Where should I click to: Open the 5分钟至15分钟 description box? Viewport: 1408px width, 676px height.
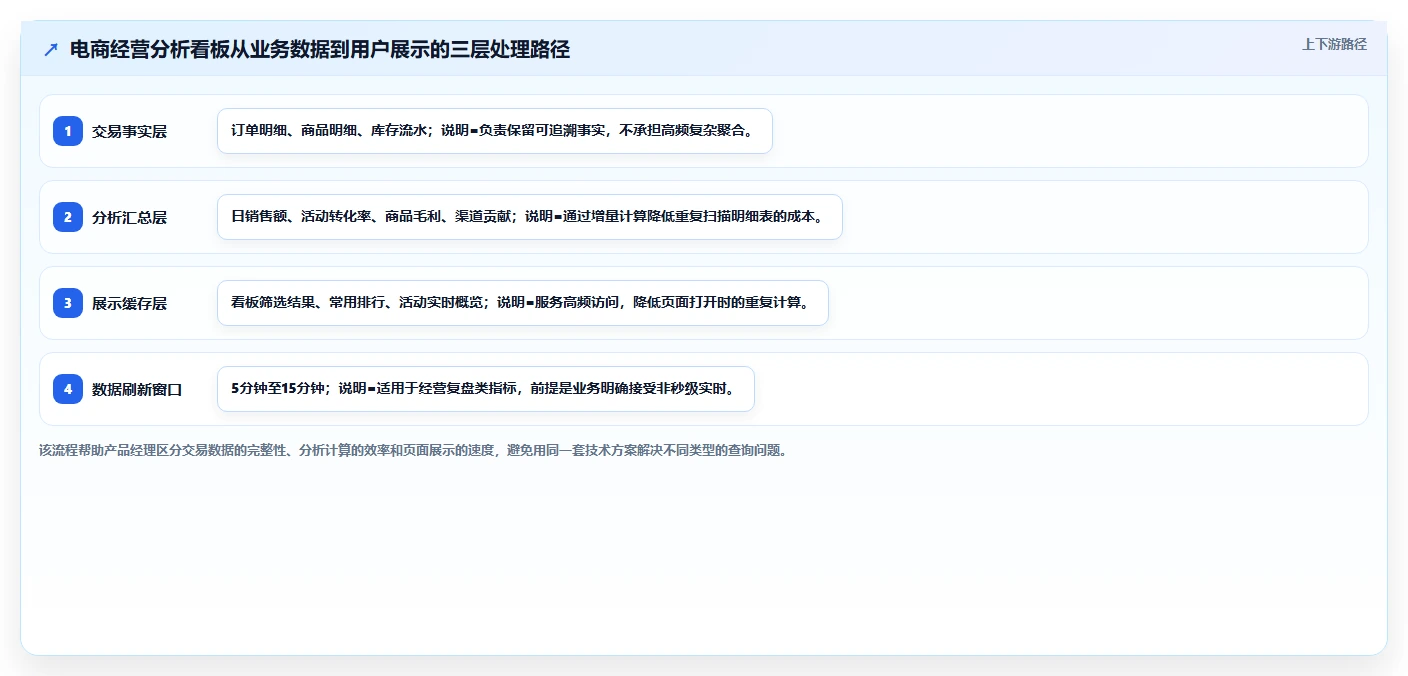point(485,389)
